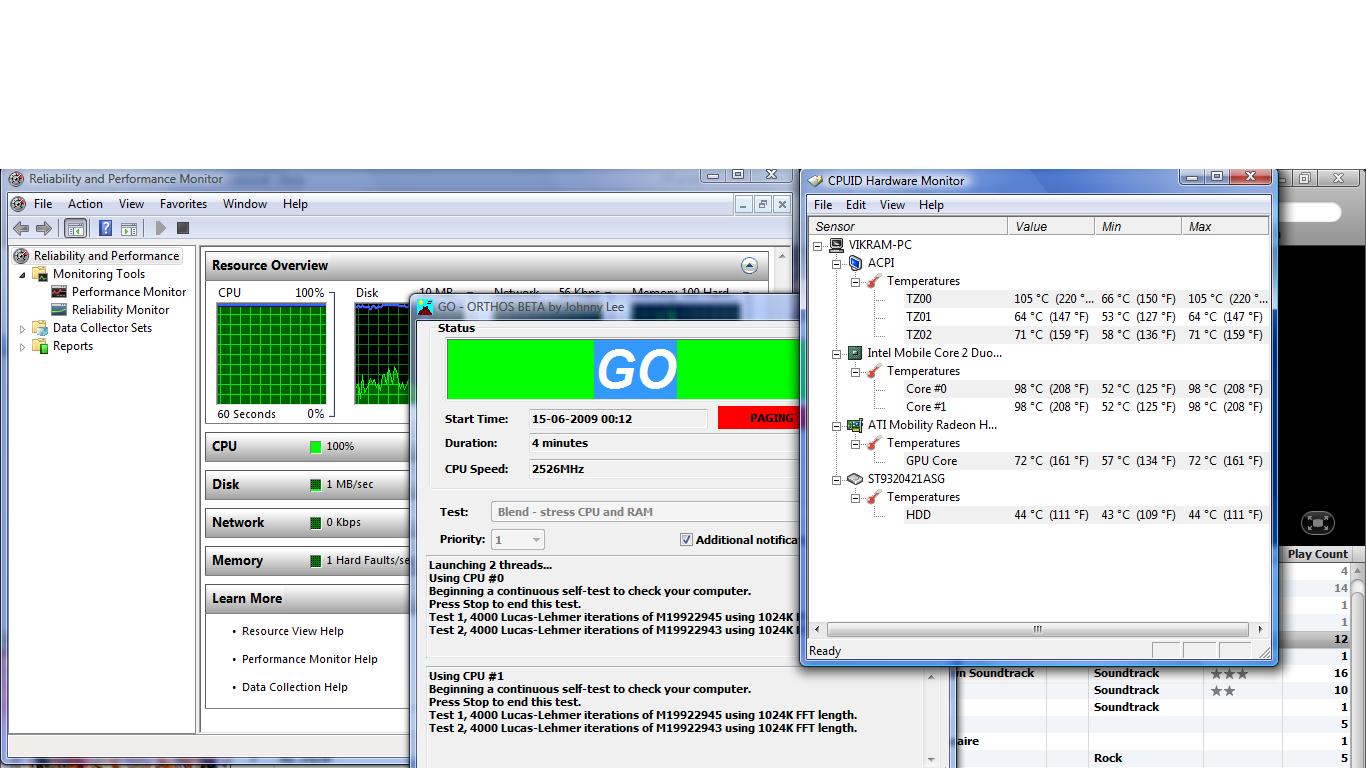The width and height of the screenshot is (1366, 768).
Task: Collapse the ATI Mobility Radeon node
Action: point(837,425)
